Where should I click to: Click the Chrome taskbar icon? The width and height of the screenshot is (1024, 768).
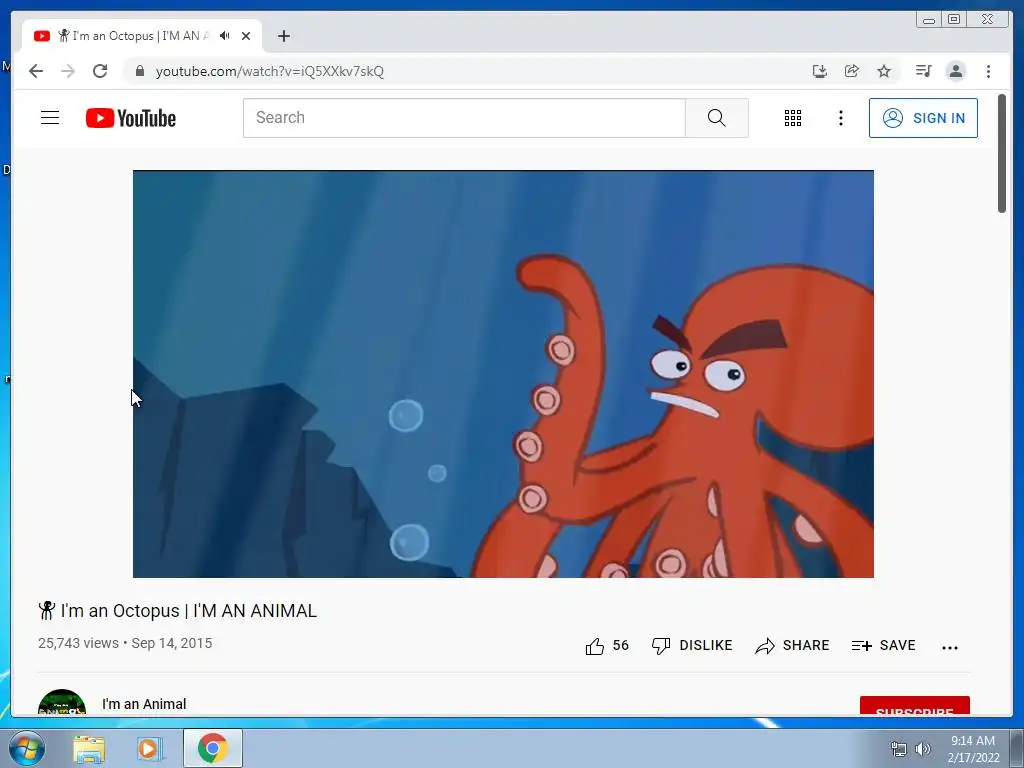tap(212, 748)
